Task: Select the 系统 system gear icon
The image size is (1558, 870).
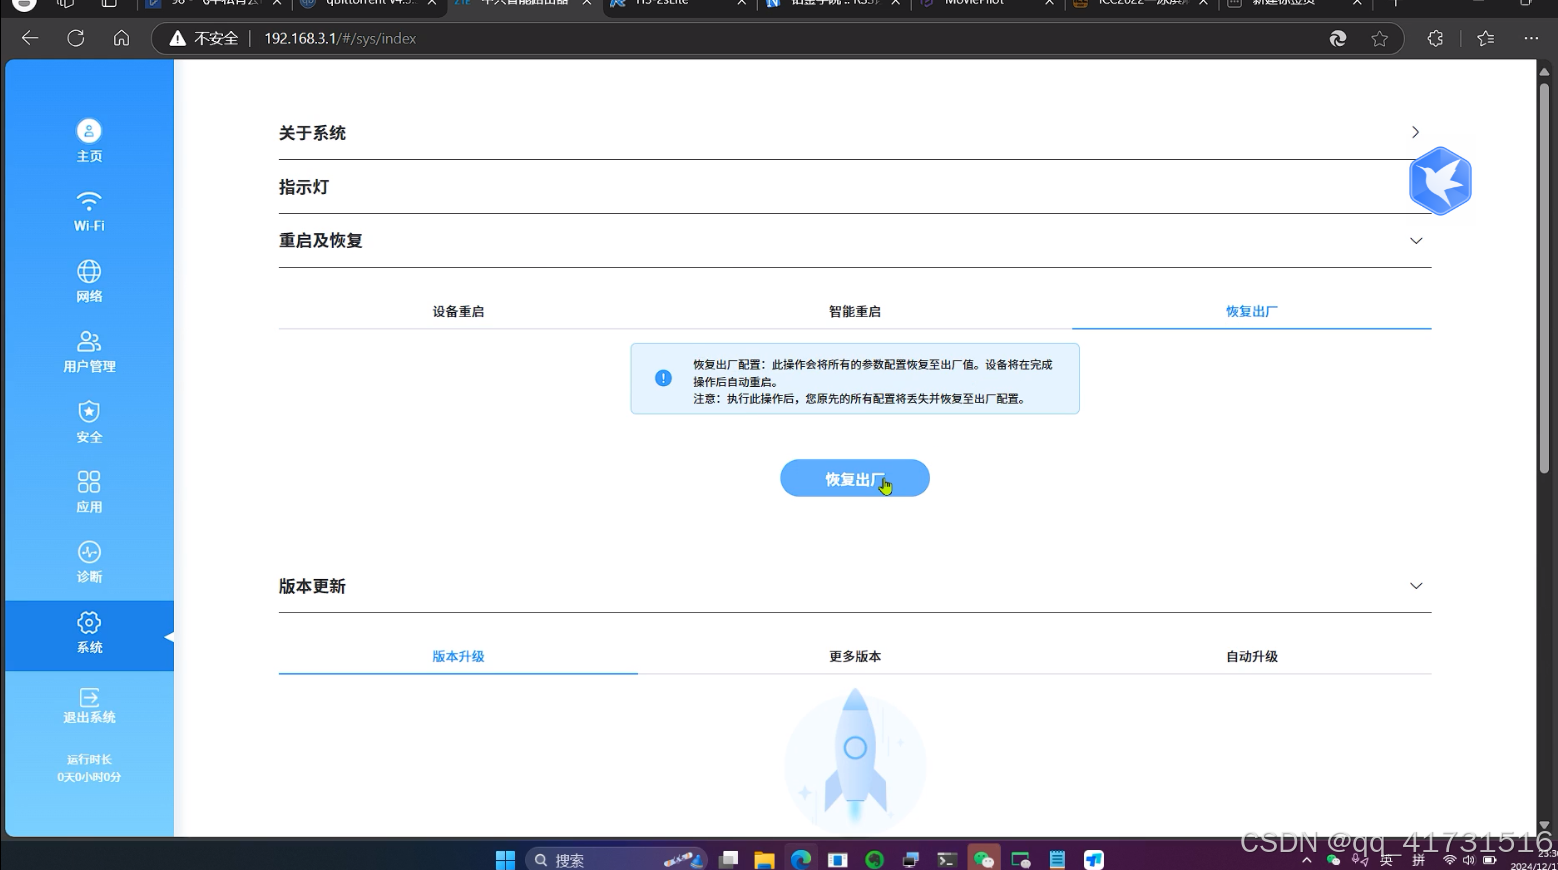Action: tap(89, 622)
